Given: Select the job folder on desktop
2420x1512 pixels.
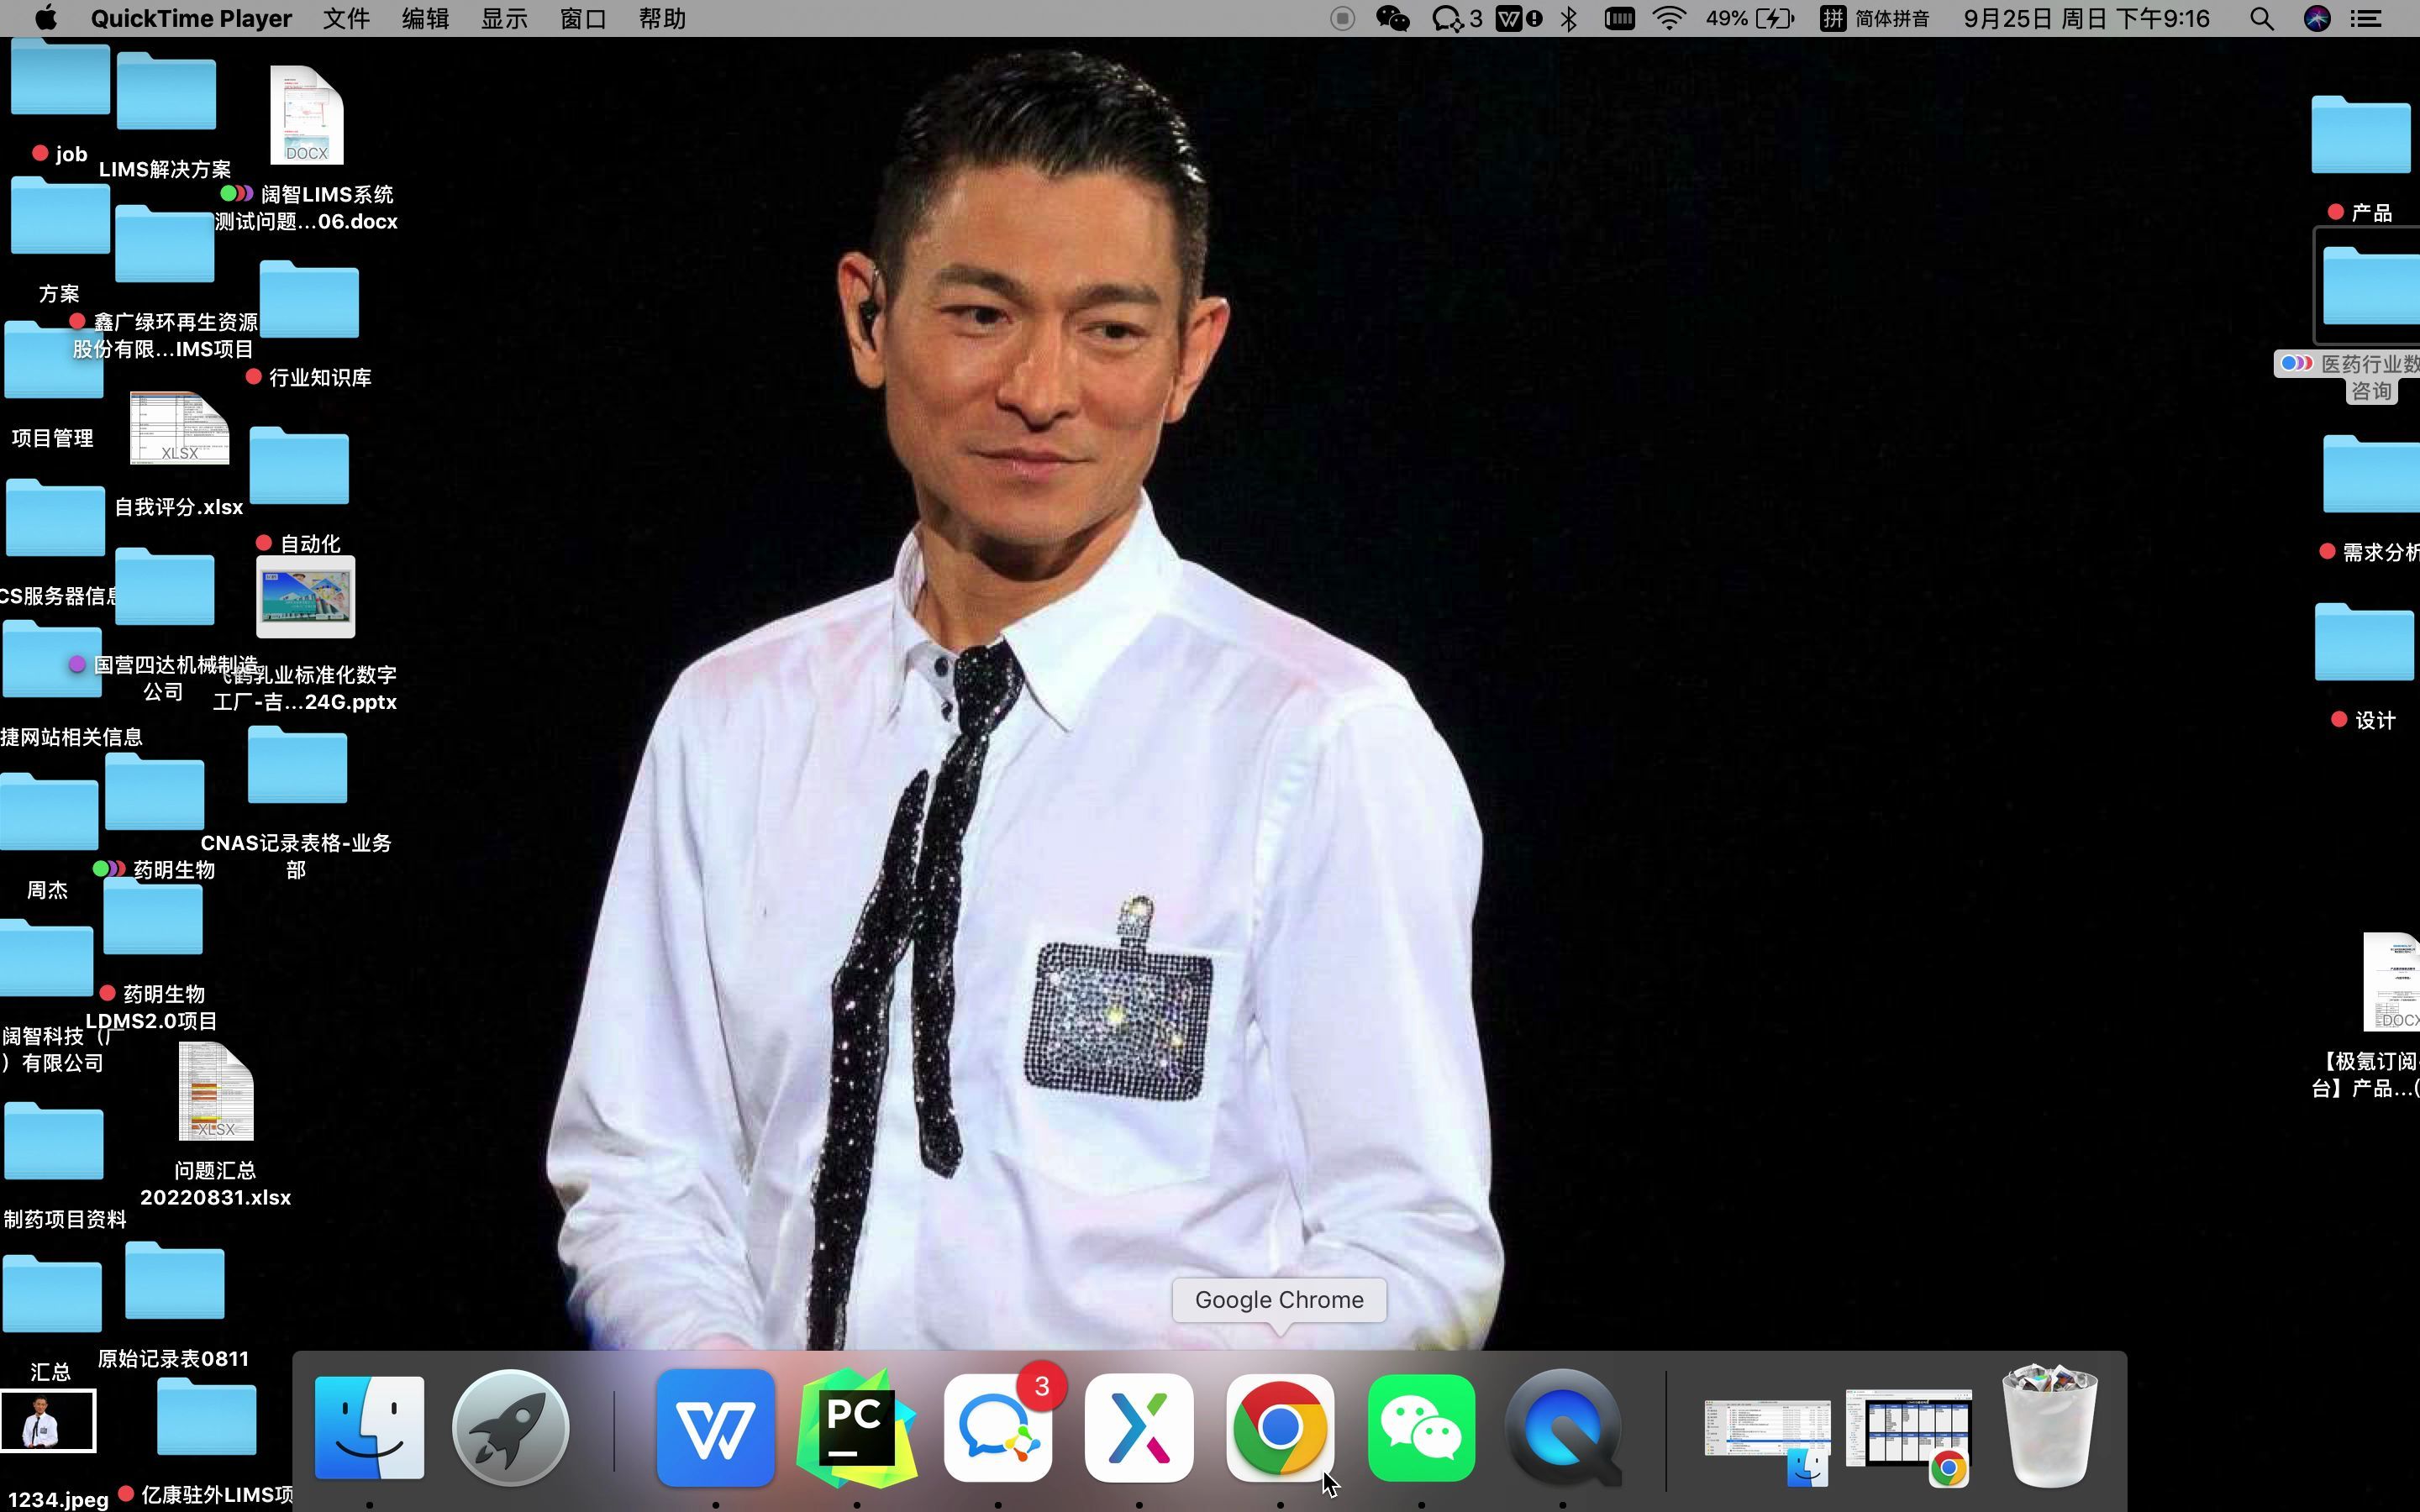Looking at the screenshot, I should coord(60,80).
